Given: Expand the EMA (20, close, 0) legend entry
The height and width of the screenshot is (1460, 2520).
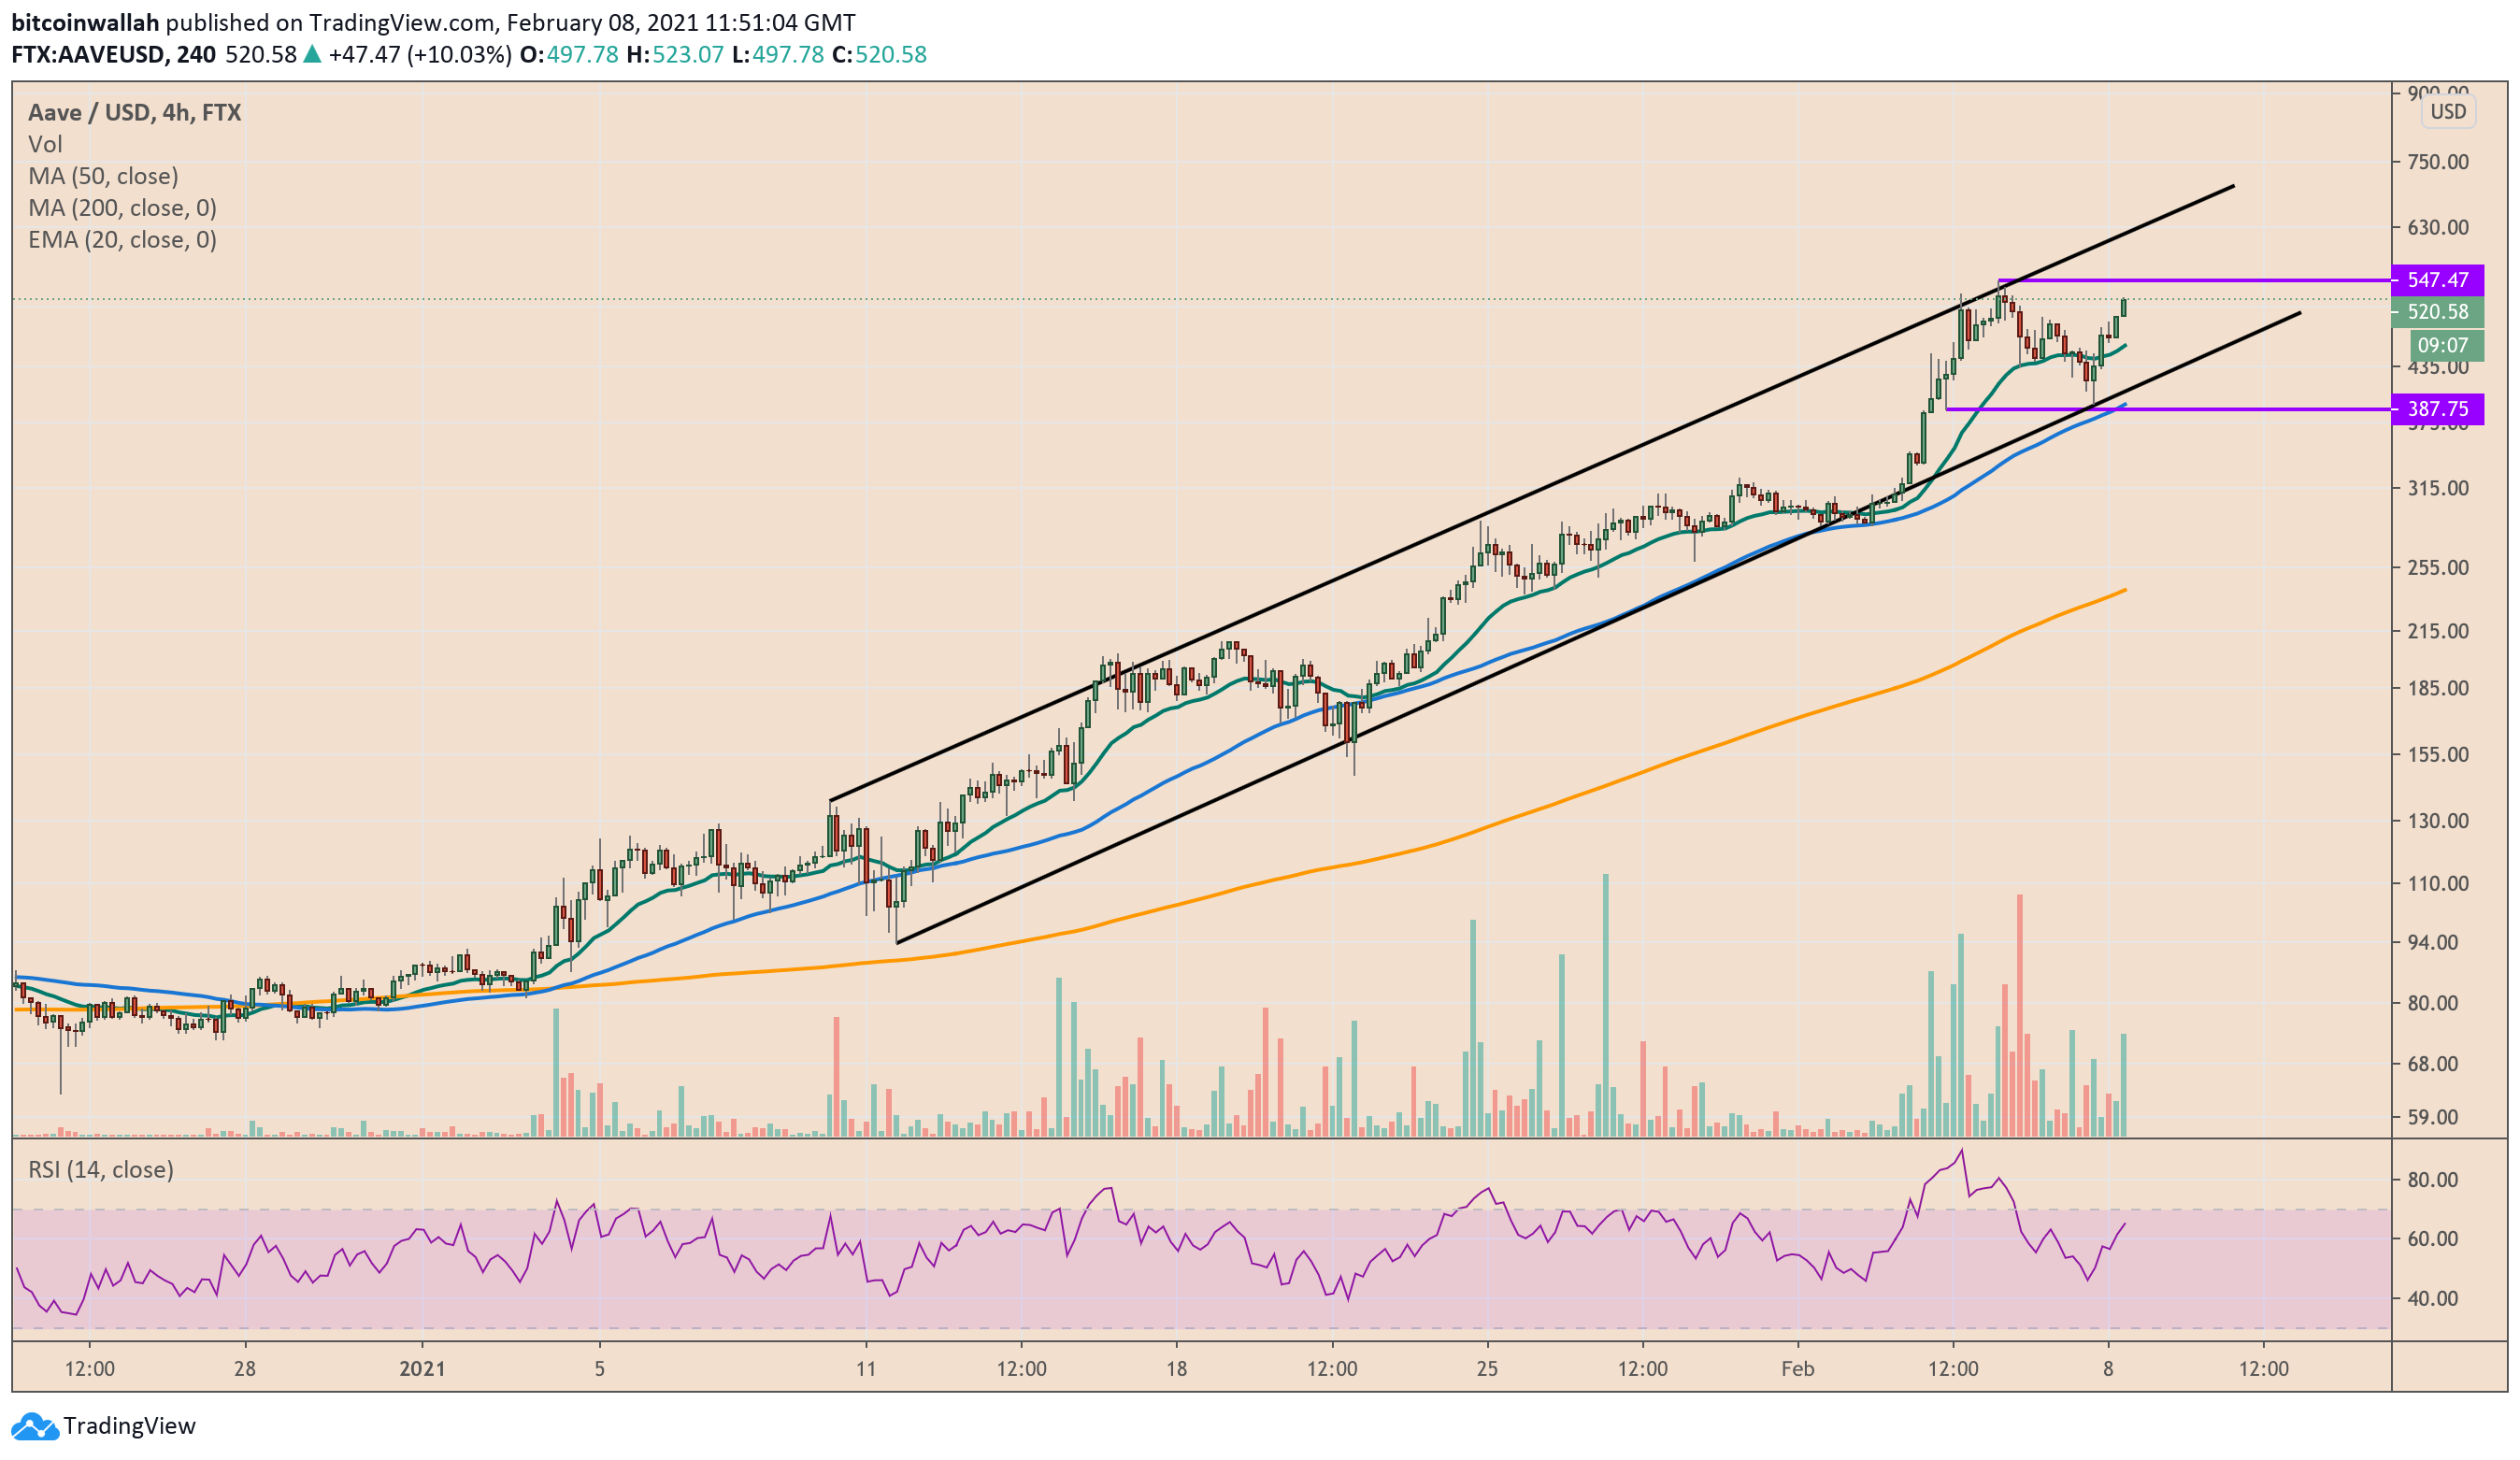Looking at the screenshot, I should 122,240.
